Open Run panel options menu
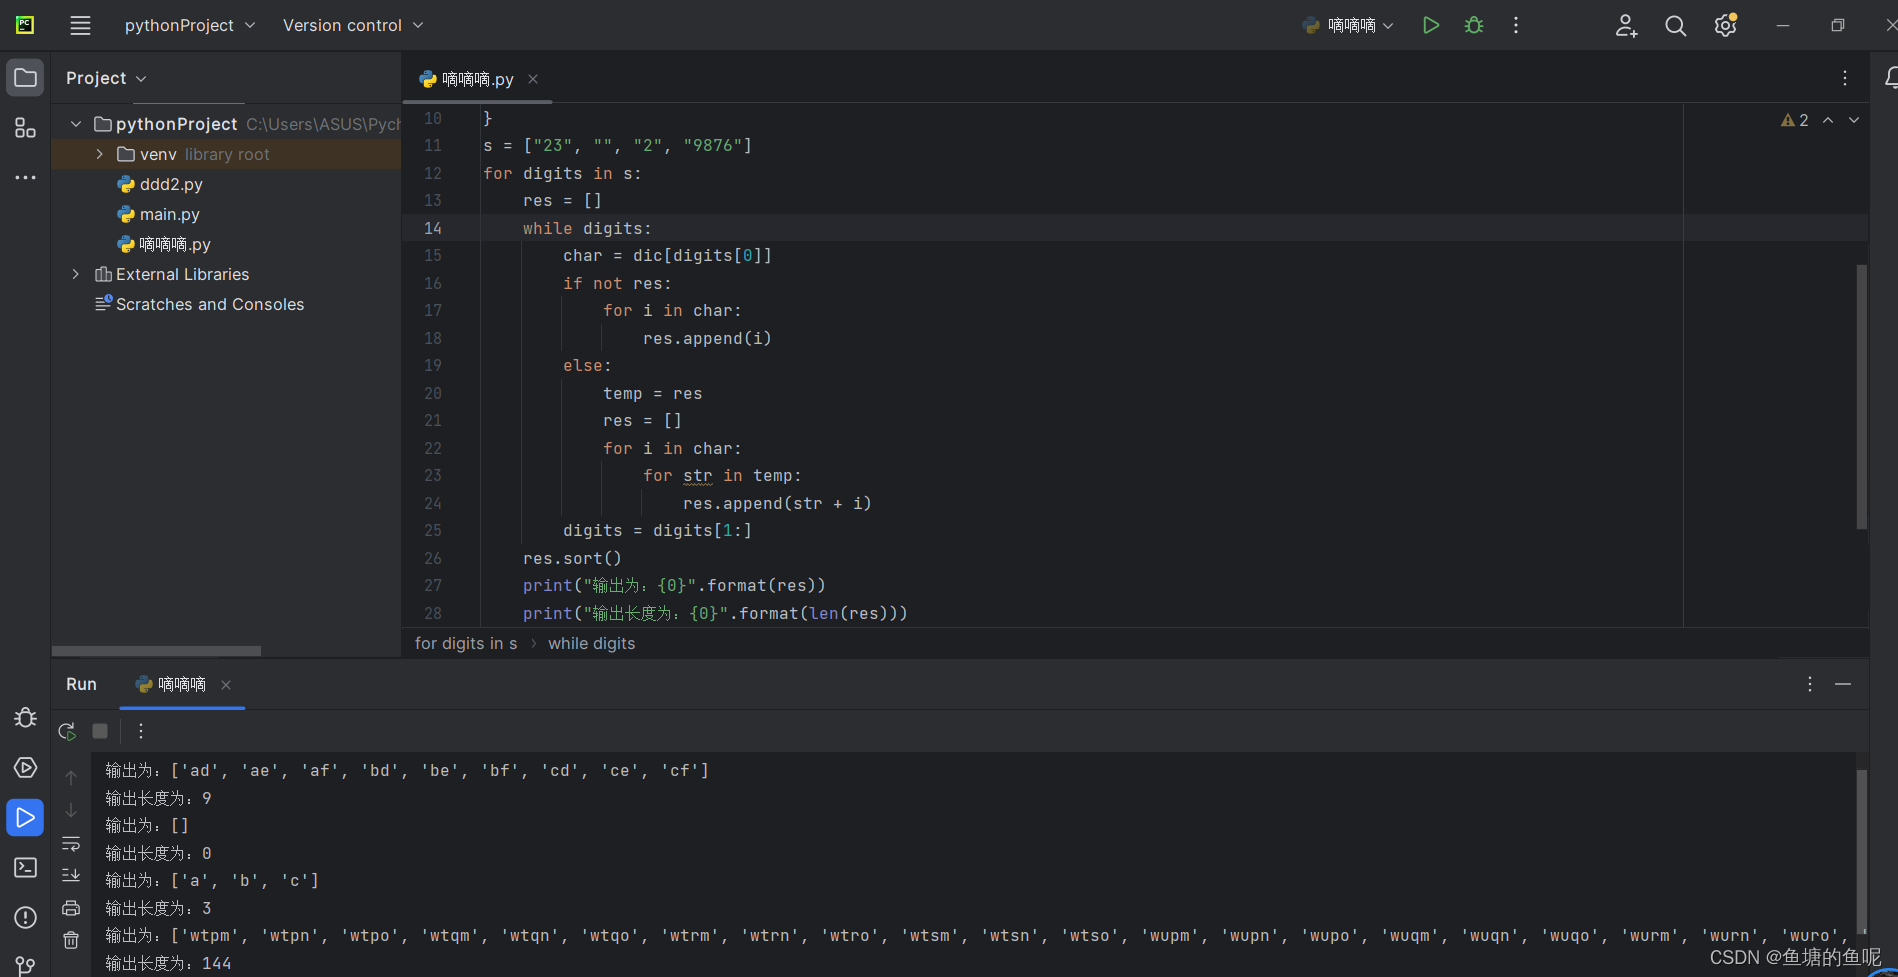Screen dimensions: 1898x977 [1810, 684]
